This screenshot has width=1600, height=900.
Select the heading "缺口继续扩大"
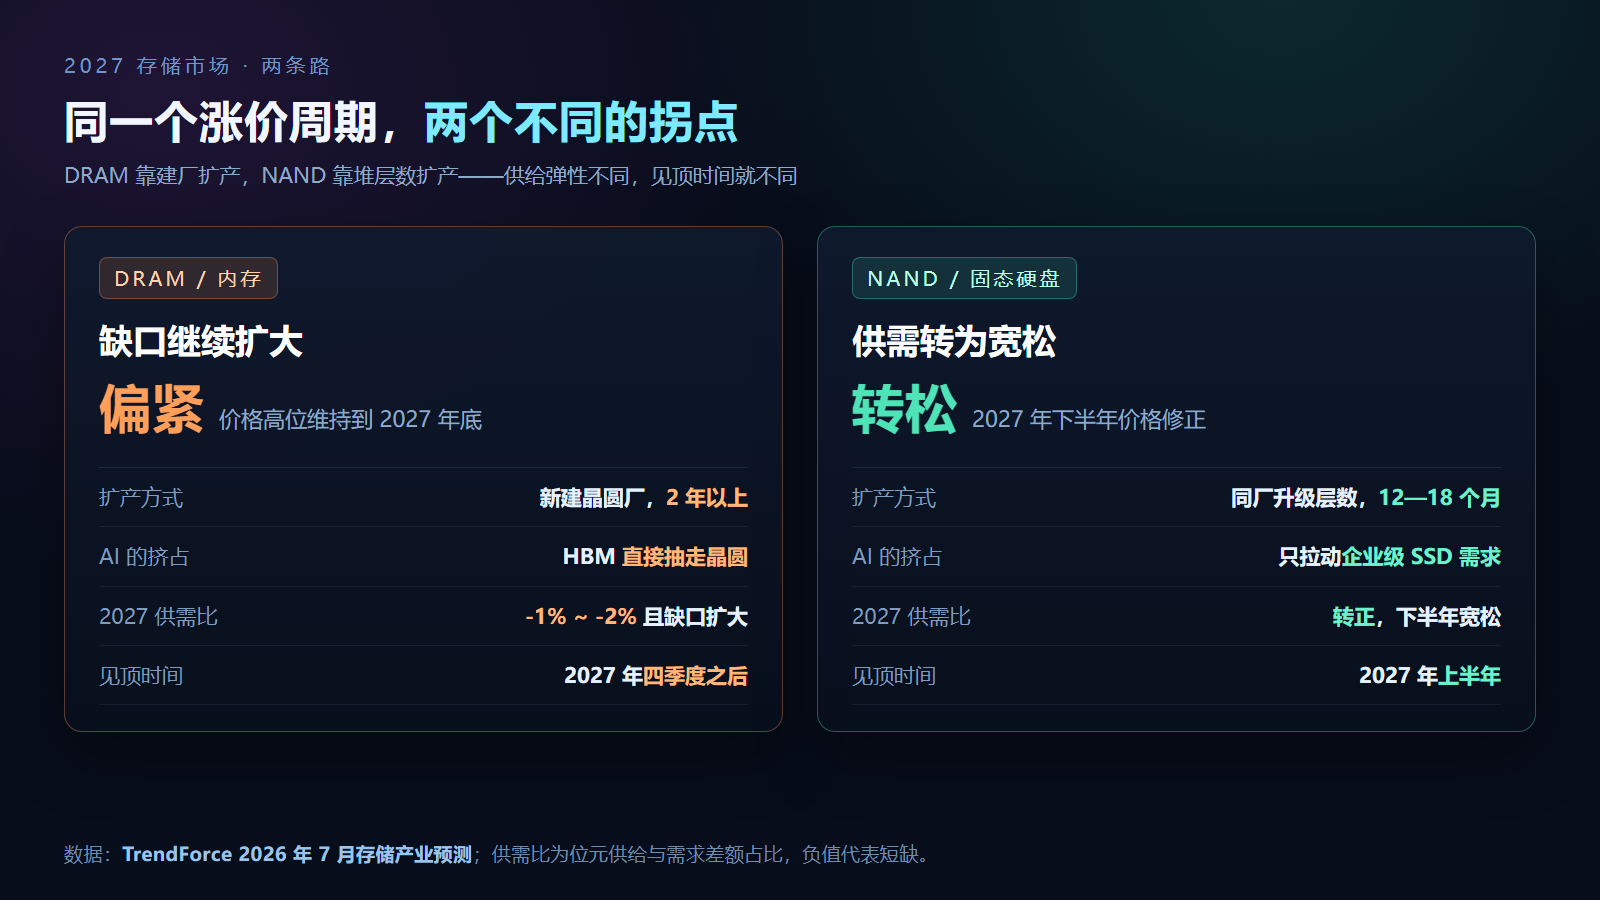click(201, 341)
